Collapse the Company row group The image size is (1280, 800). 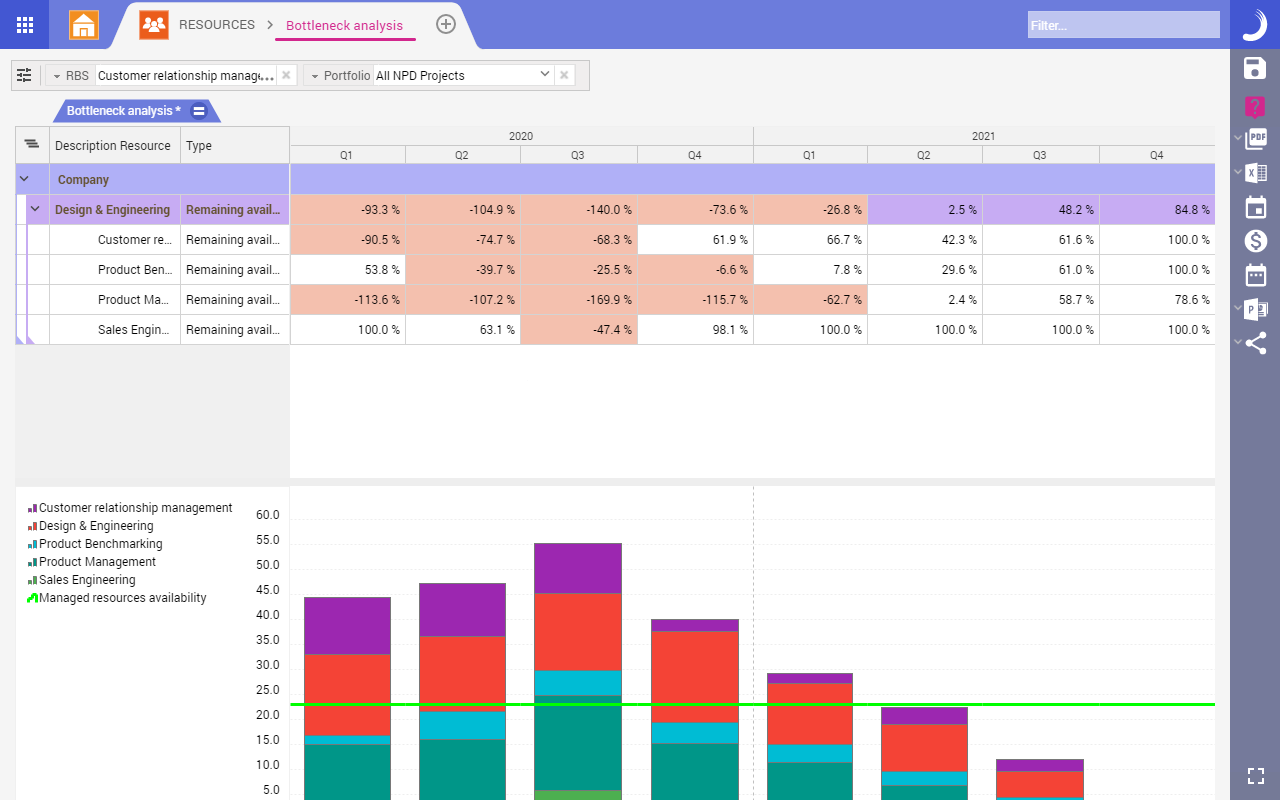(x=23, y=179)
